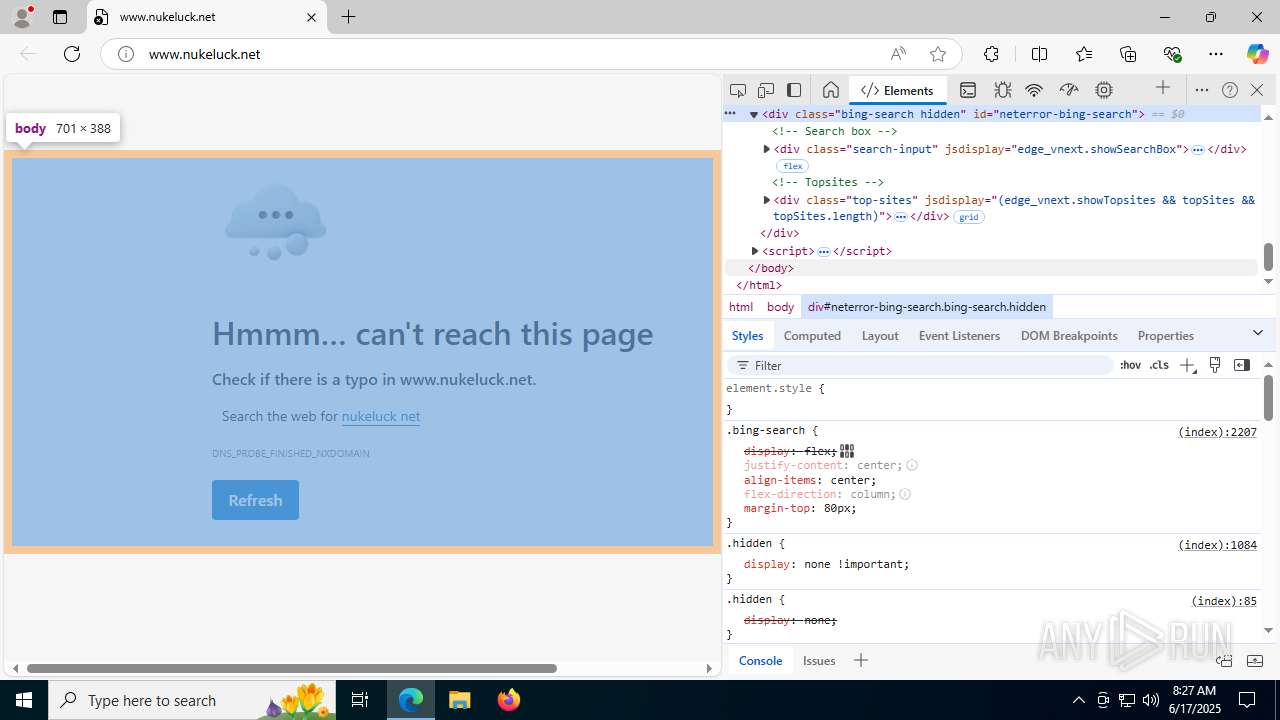Enable split screen view
Viewport: 1280px width, 720px height.
tap(1039, 54)
